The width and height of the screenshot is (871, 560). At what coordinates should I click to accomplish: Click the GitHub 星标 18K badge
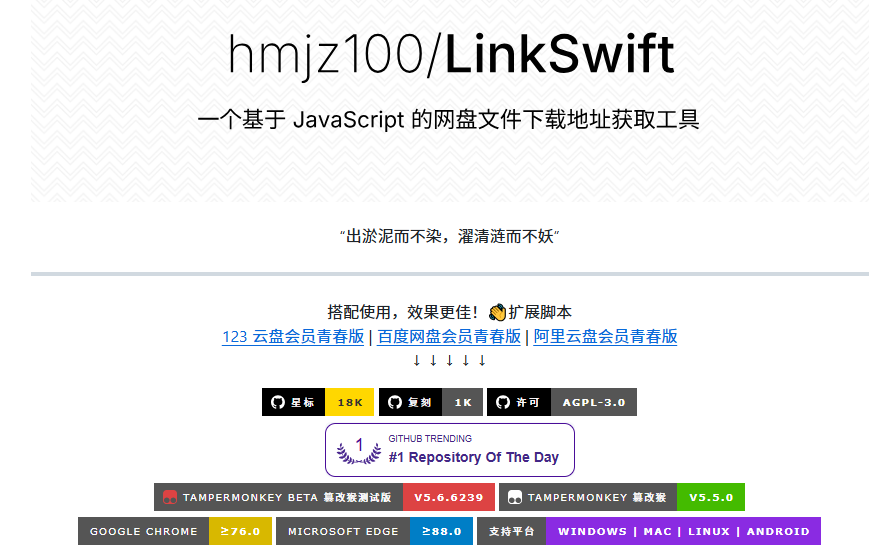[x=318, y=402]
